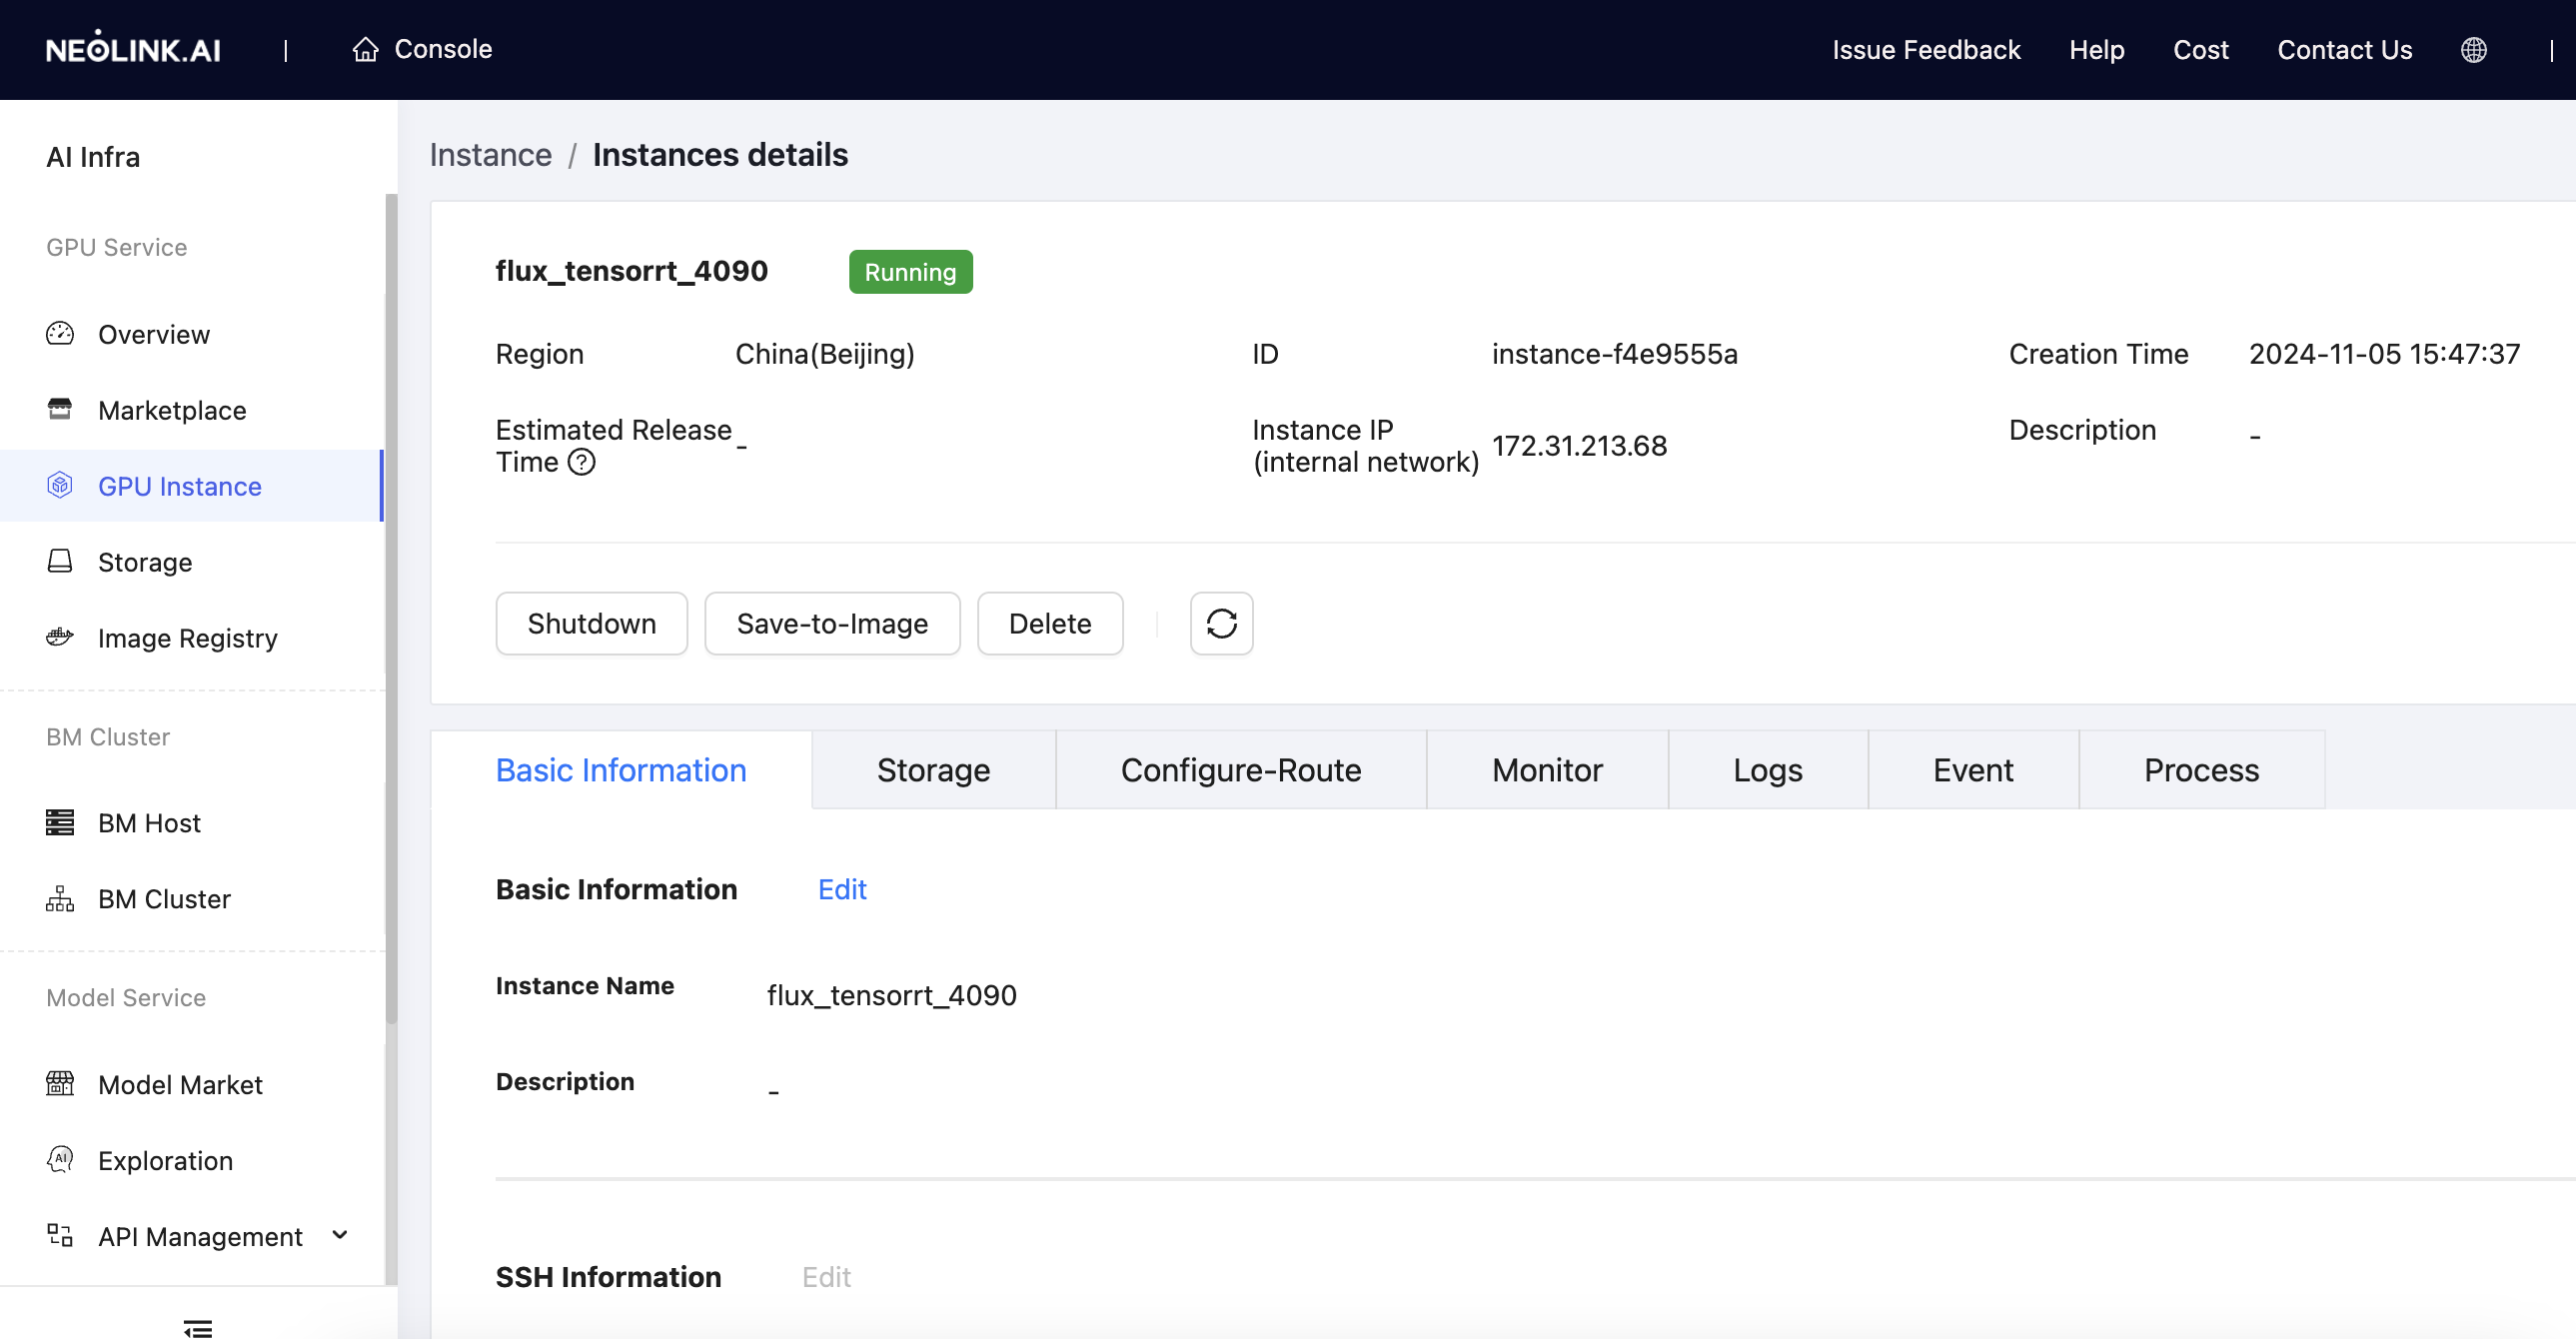Click the flux_tensorrt_4090 title heading
The width and height of the screenshot is (2576, 1339).
pos(631,271)
